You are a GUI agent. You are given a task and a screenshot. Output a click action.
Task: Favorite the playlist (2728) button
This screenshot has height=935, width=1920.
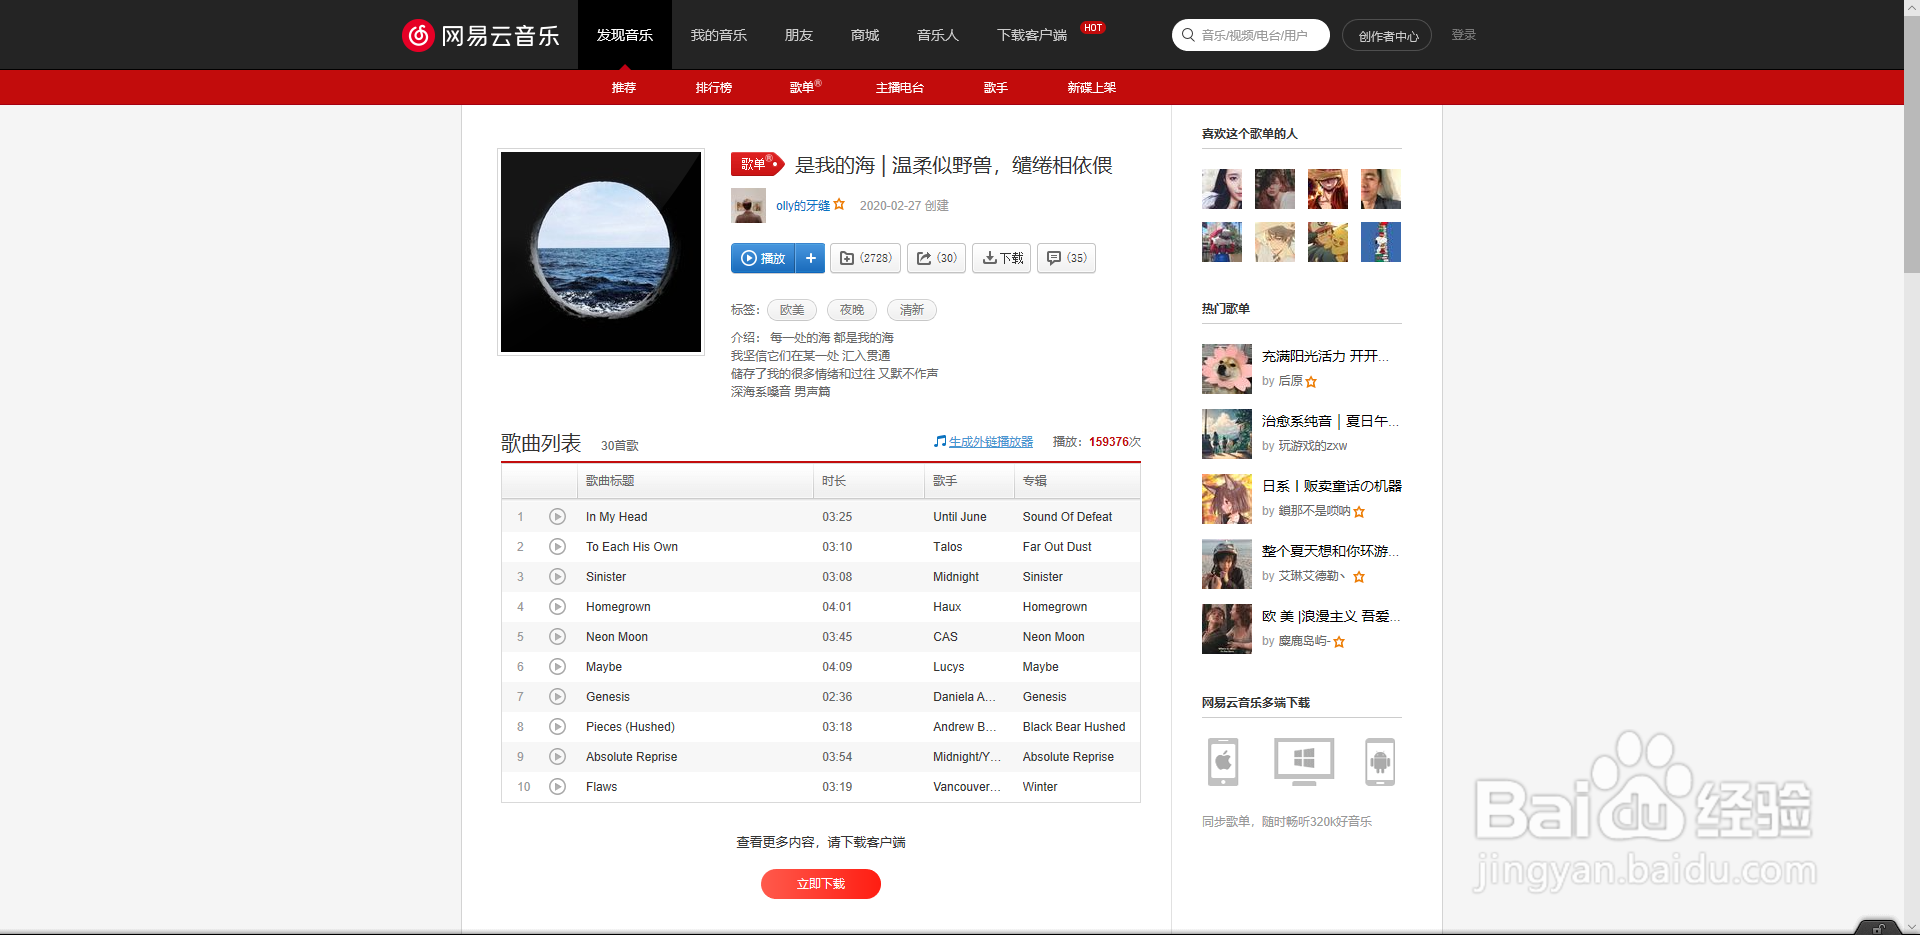pos(866,258)
